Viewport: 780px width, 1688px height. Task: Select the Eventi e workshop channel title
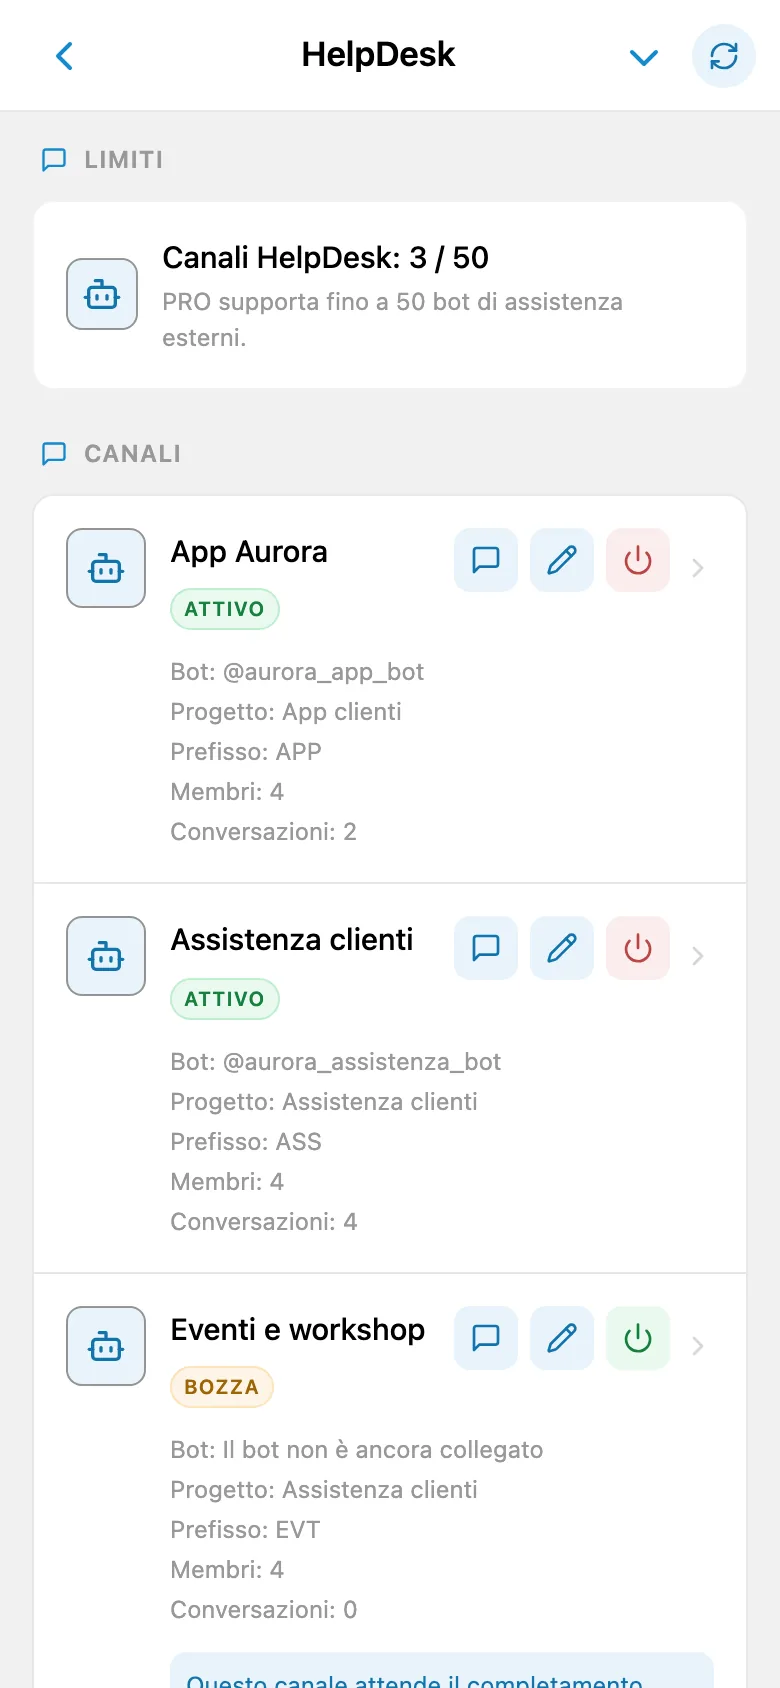click(x=298, y=1330)
